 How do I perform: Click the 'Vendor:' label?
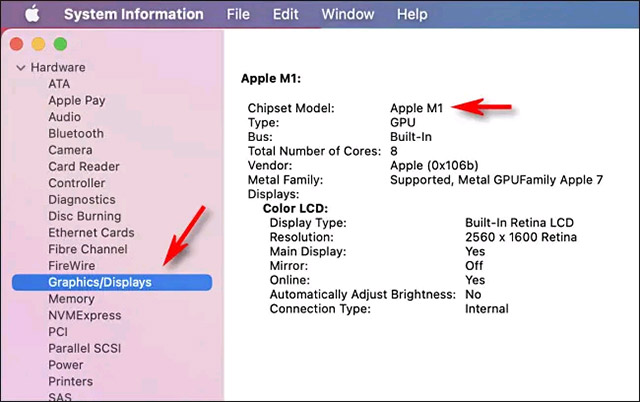[270, 165]
